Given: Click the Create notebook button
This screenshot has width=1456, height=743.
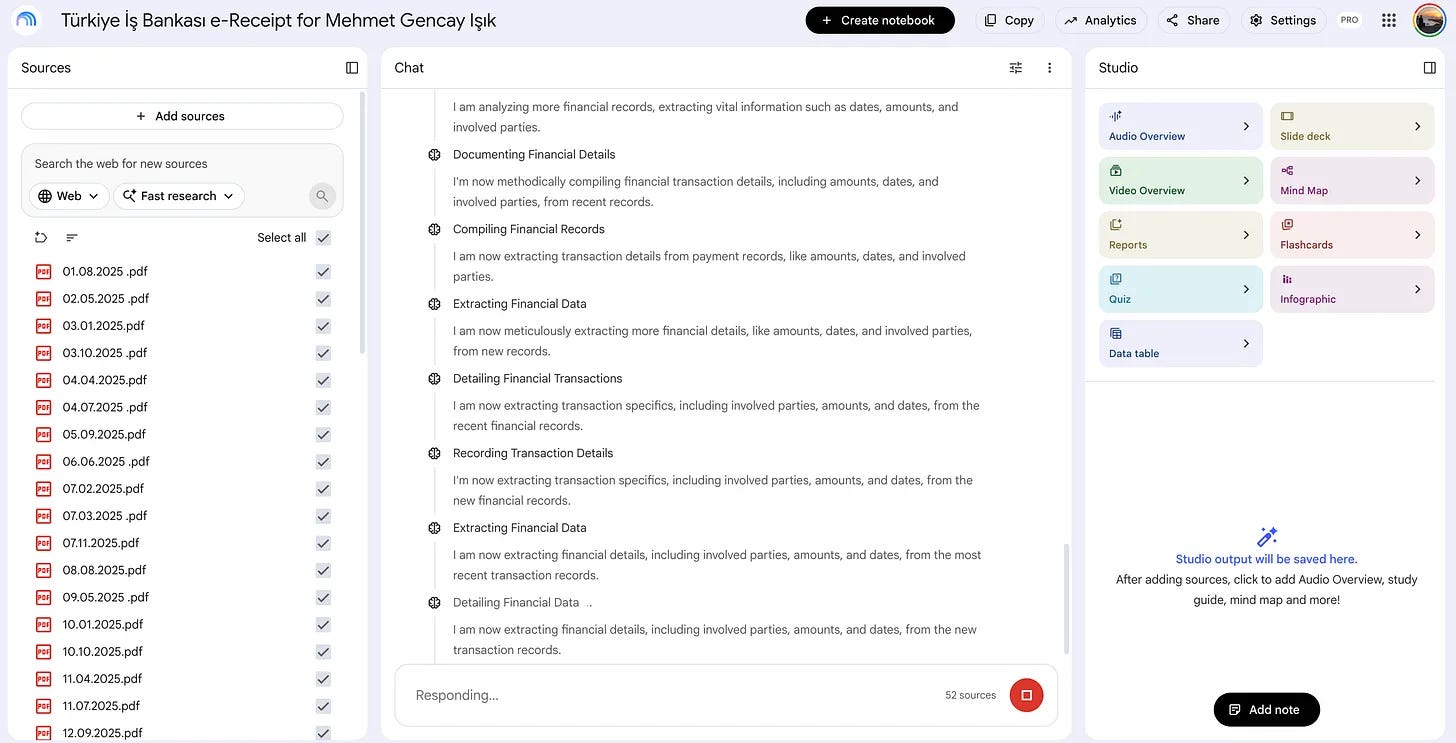Looking at the screenshot, I should tap(880, 20).
